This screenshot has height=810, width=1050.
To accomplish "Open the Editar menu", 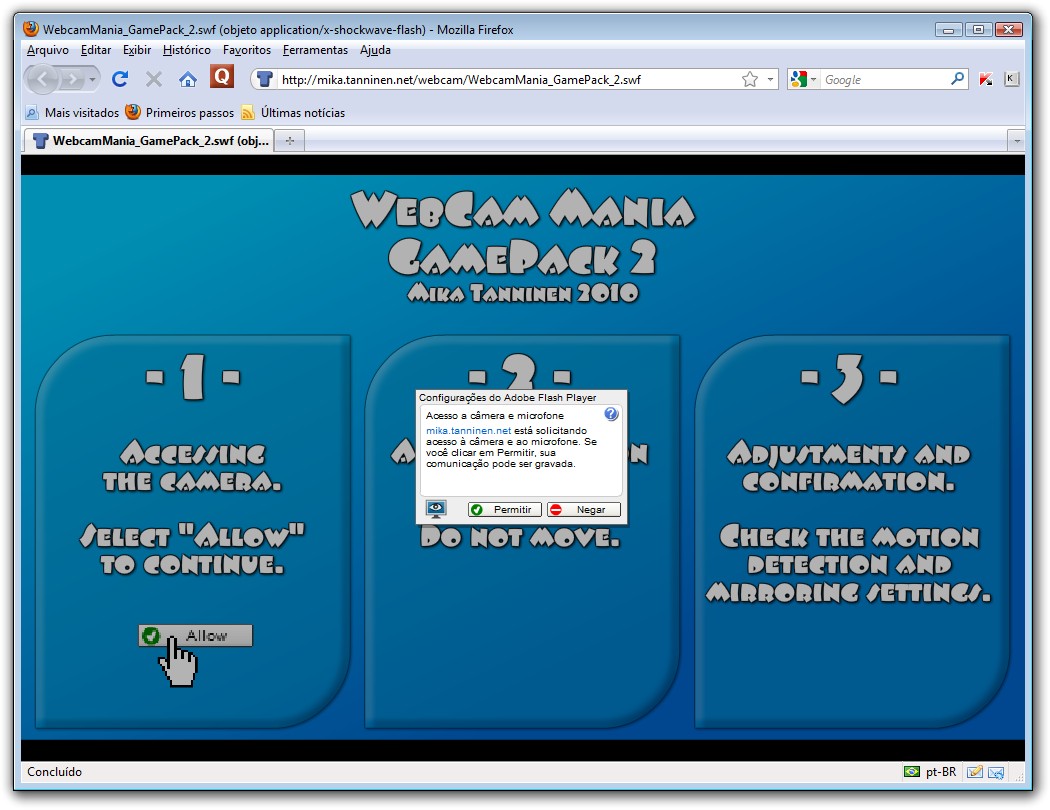I will (96, 50).
